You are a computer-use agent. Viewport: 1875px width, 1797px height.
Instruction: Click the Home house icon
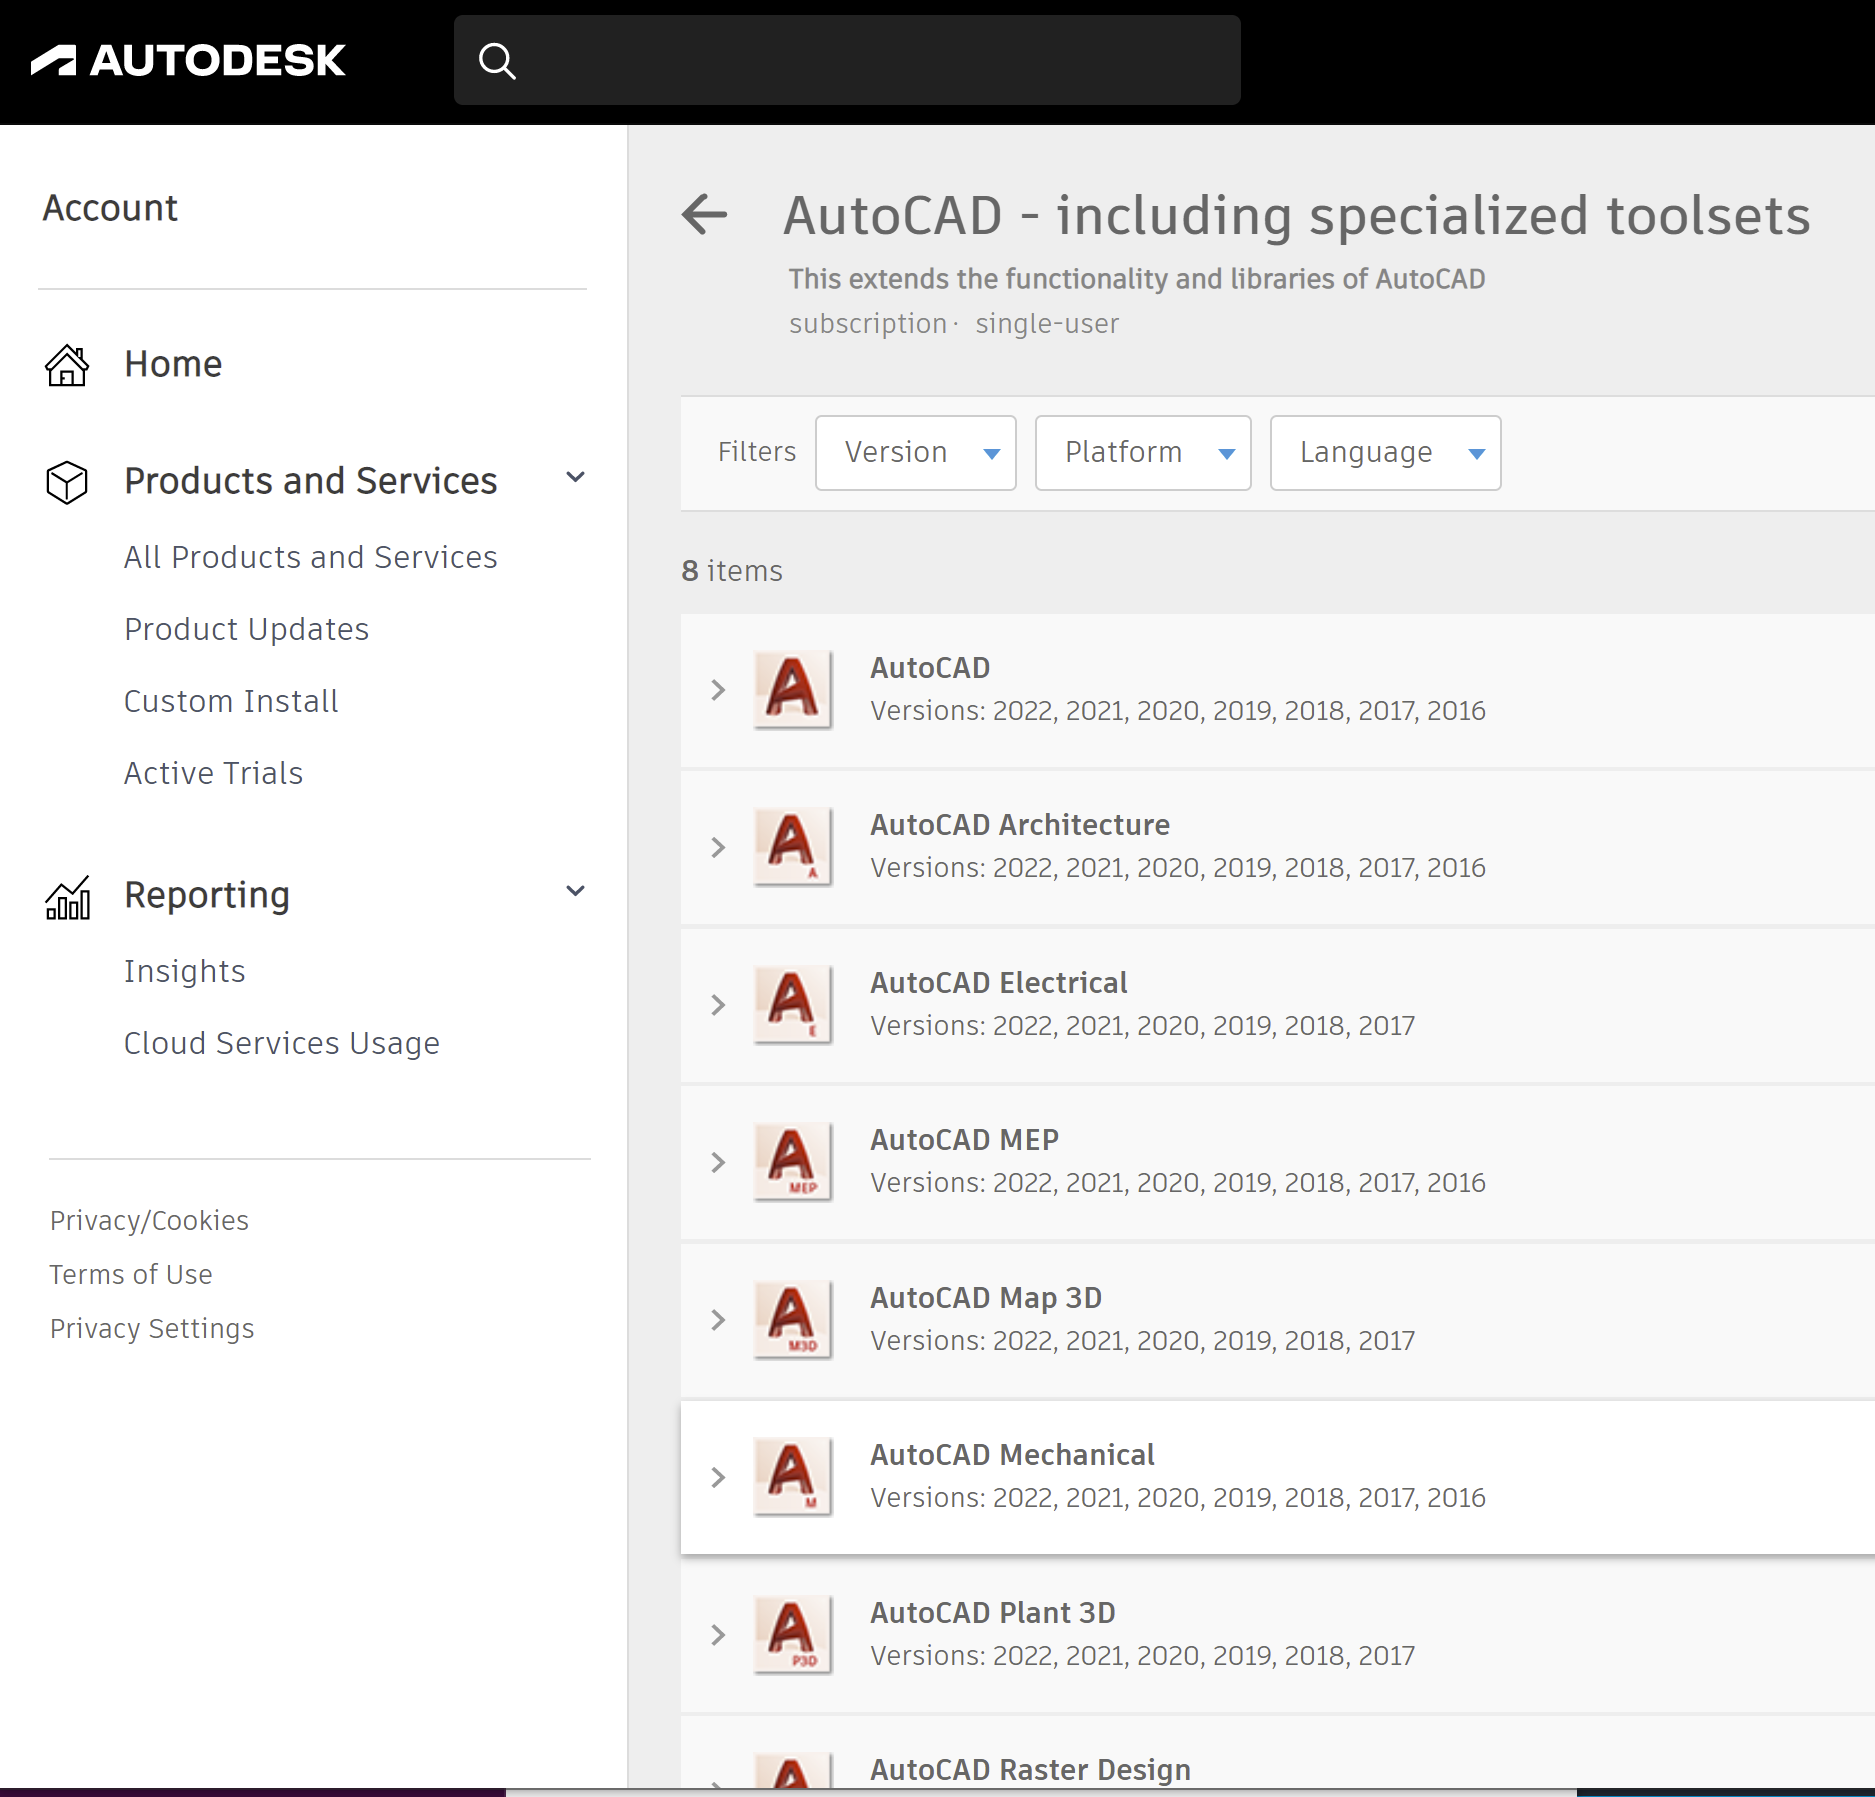point(67,365)
